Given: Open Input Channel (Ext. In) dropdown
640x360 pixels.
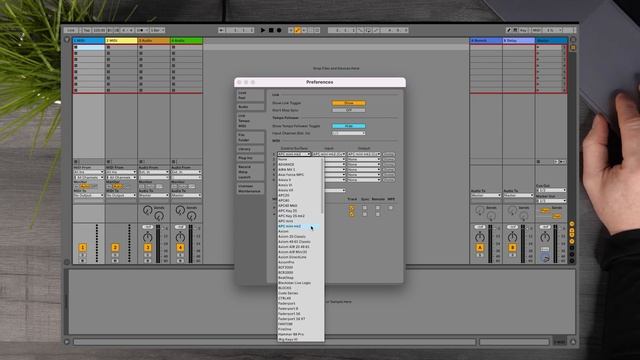Looking at the screenshot, I should click(x=349, y=133).
